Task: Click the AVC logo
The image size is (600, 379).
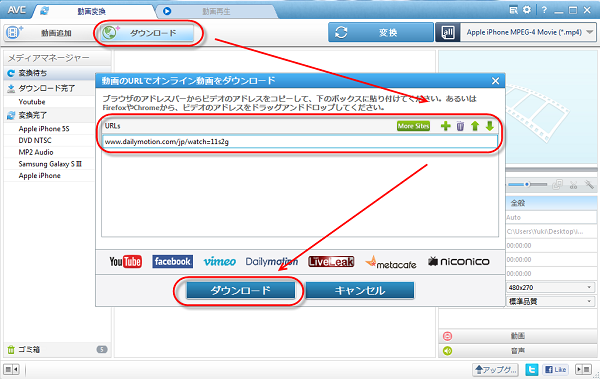Action: click(16, 10)
